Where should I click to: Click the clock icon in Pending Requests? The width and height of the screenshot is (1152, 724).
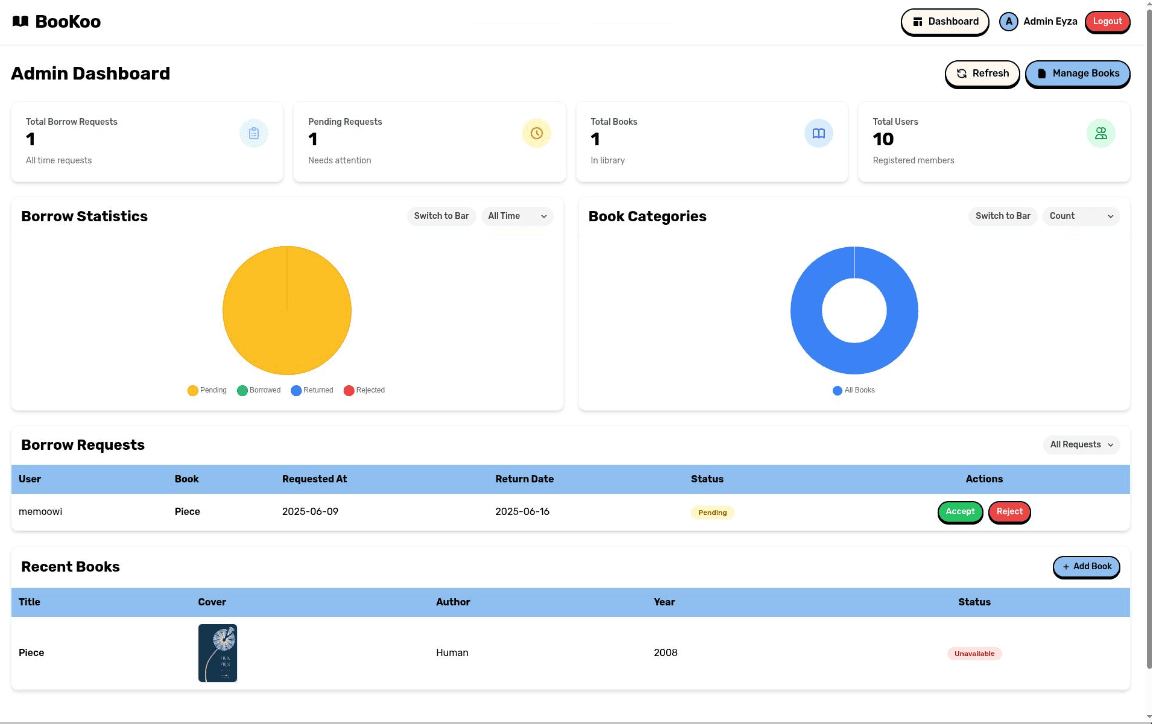point(537,133)
